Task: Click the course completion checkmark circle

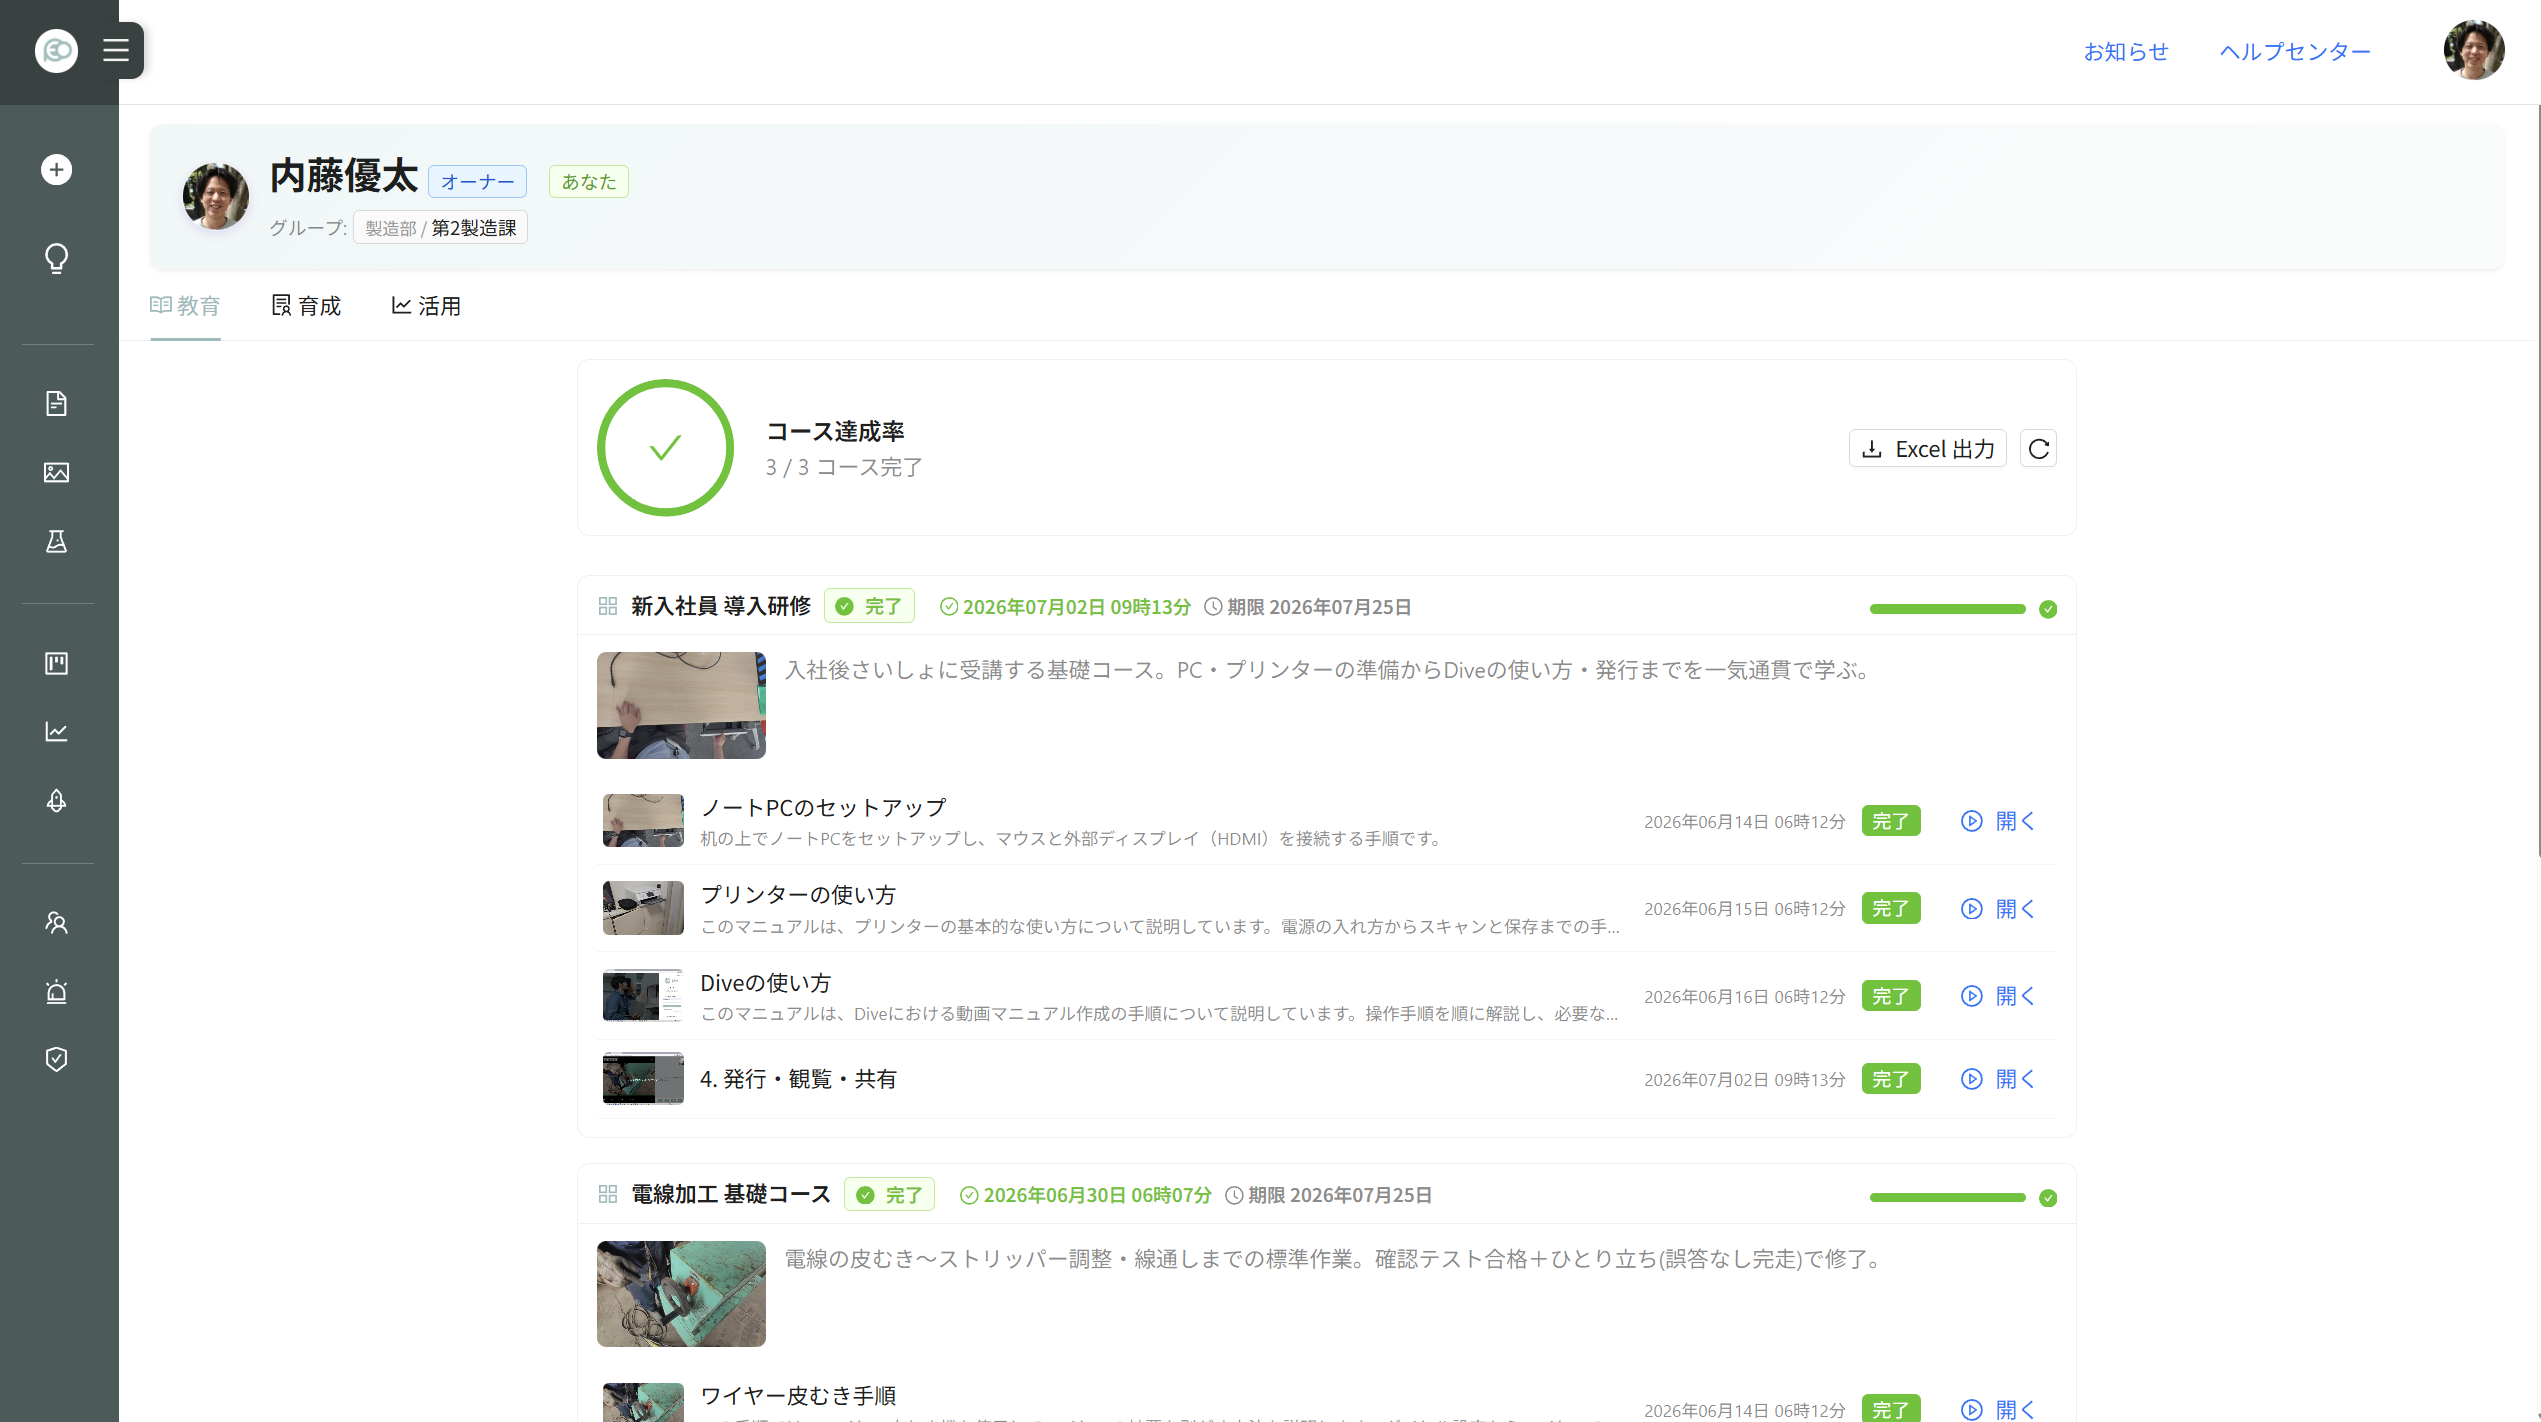Action: pyautogui.click(x=665, y=448)
